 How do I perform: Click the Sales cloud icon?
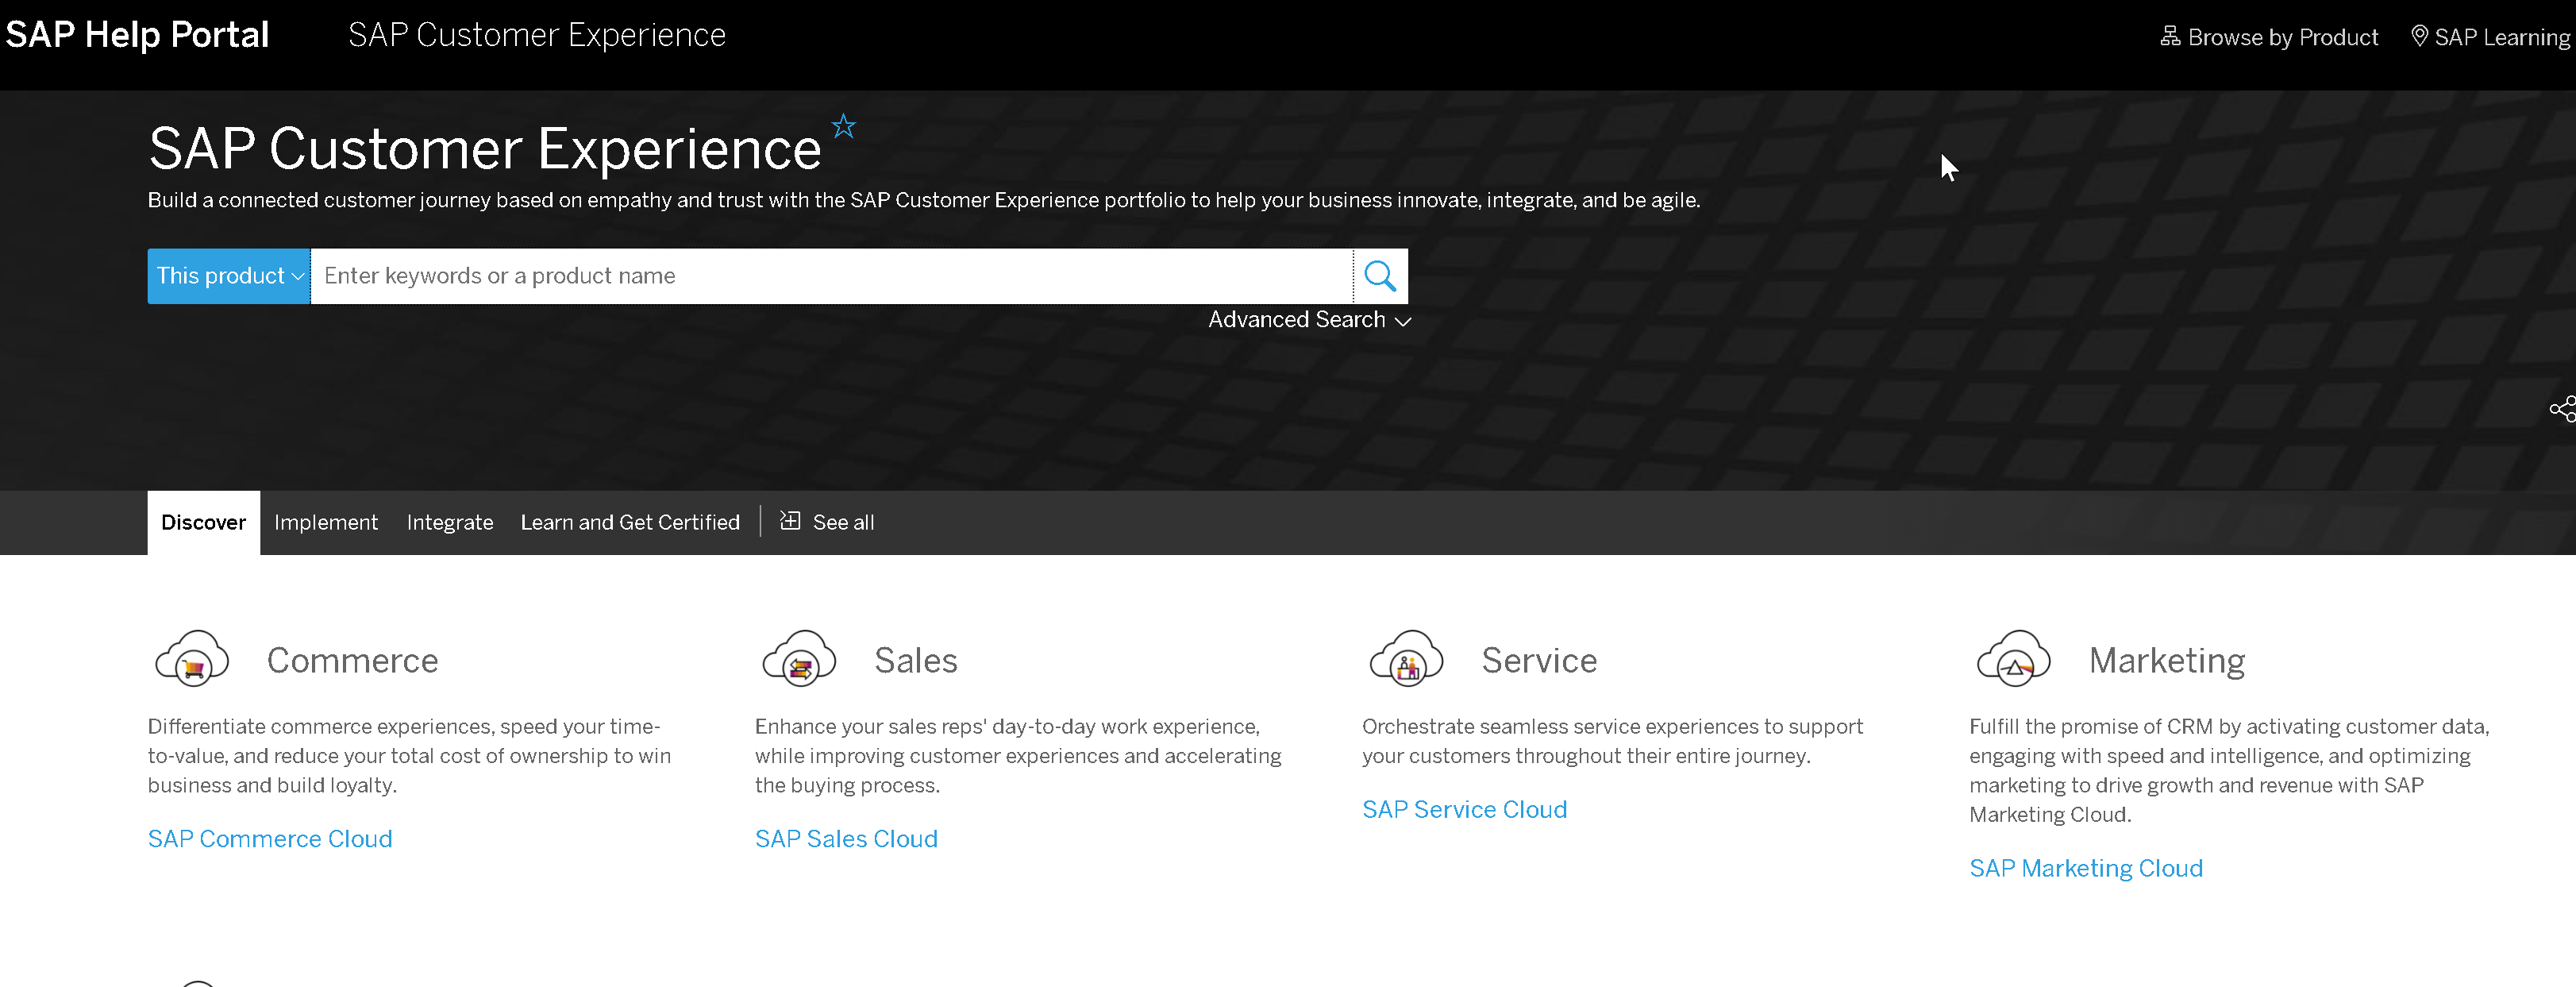799,659
